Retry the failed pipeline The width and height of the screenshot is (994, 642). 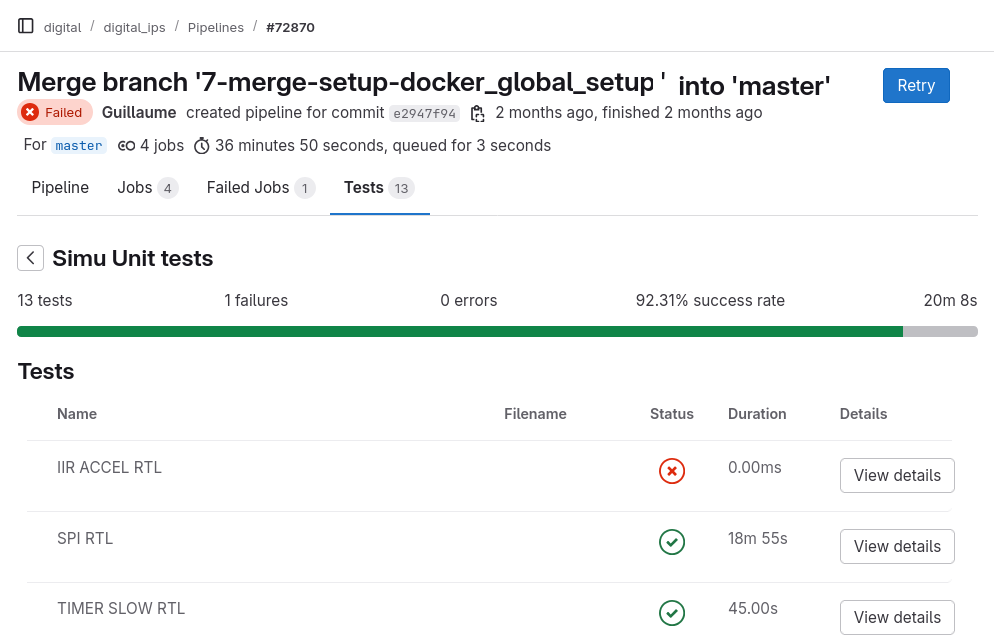click(x=915, y=85)
